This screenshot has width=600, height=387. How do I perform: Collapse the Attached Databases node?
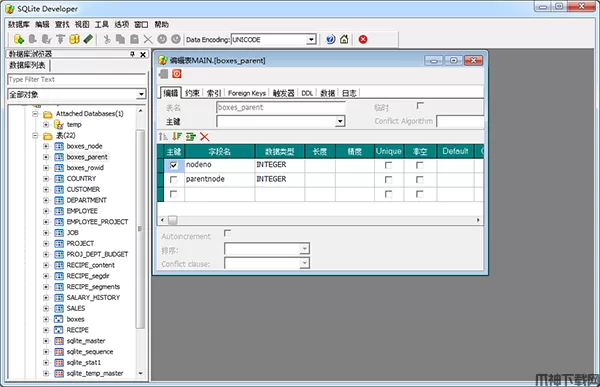tap(35, 114)
